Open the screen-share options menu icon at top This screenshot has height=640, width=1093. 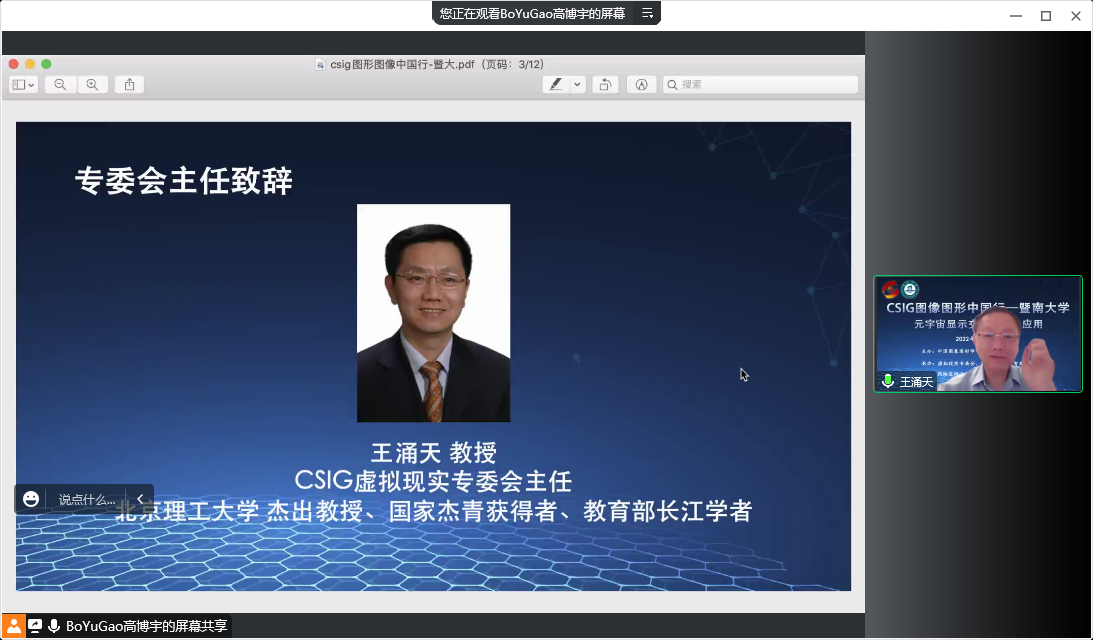click(648, 13)
